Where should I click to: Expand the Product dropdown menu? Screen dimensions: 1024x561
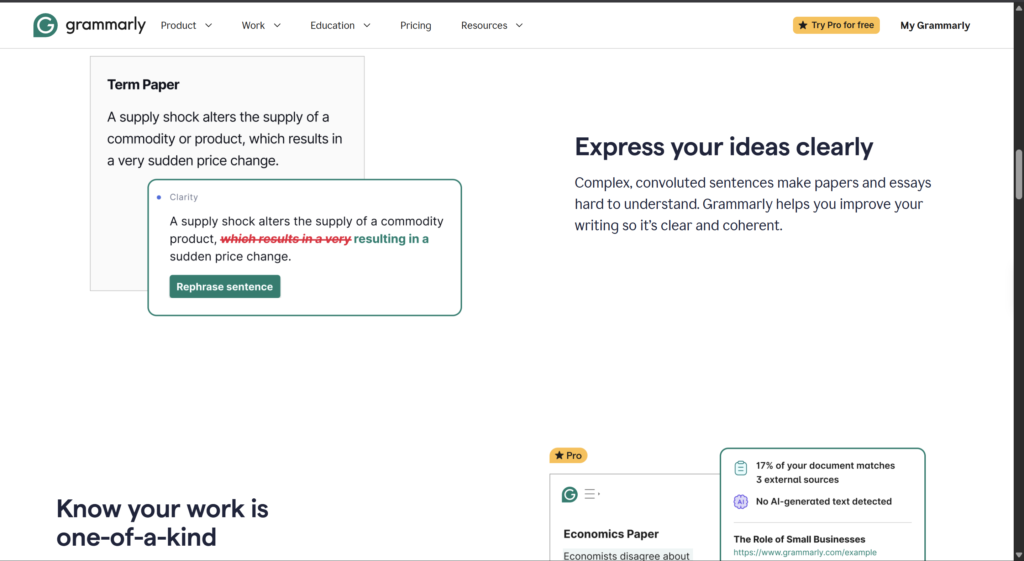(x=186, y=25)
